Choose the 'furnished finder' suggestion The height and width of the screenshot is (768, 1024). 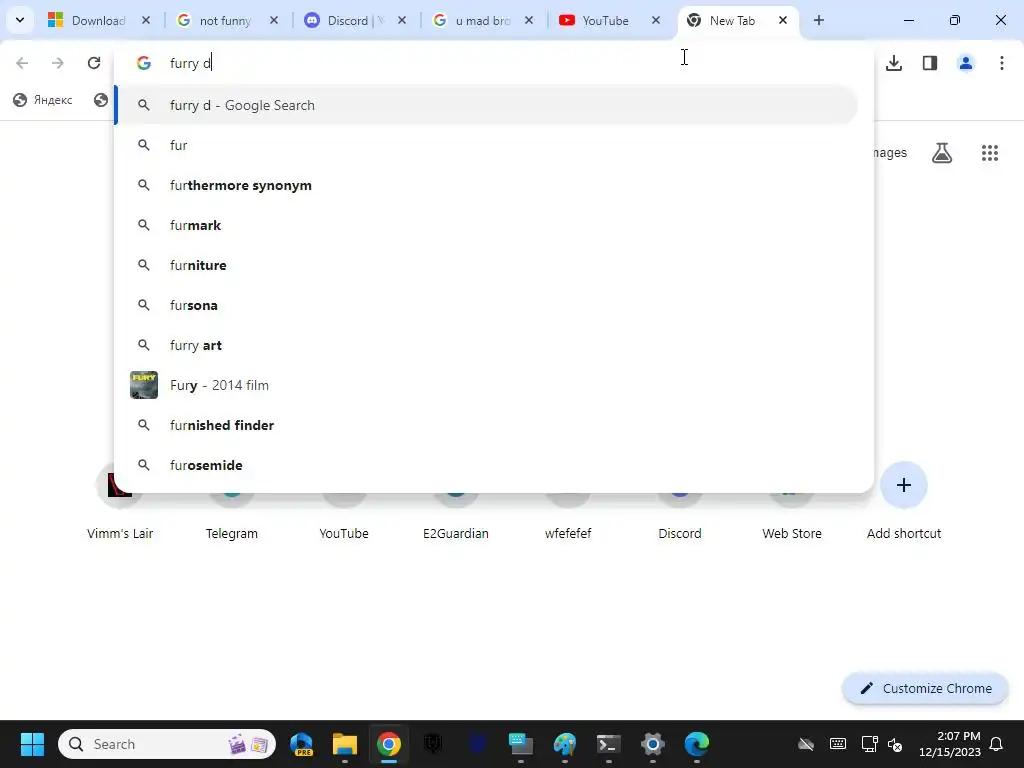coord(486,425)
